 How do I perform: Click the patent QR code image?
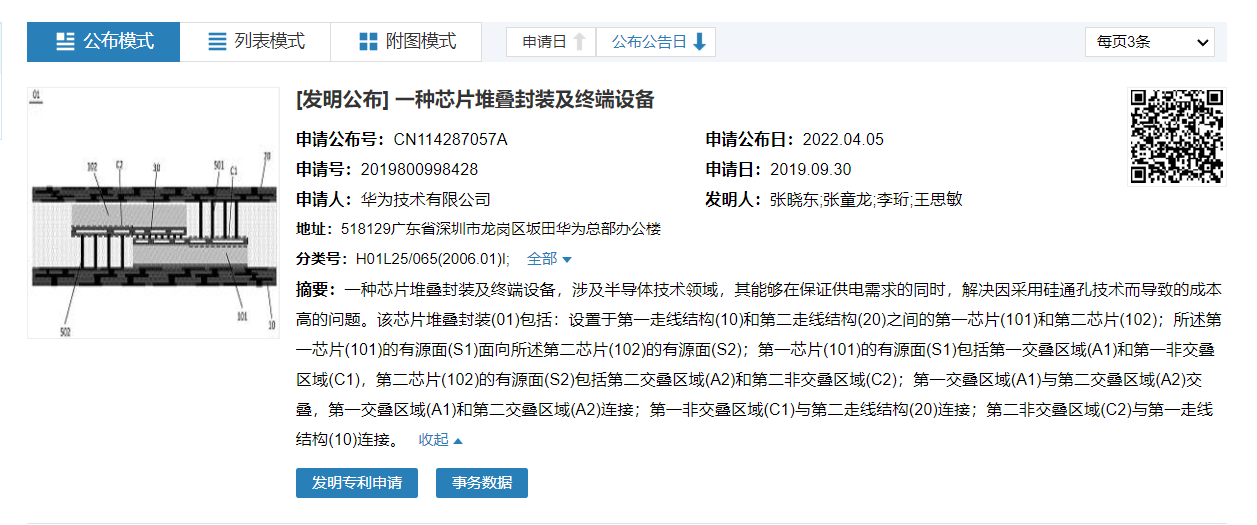(x=1176, y=137)
